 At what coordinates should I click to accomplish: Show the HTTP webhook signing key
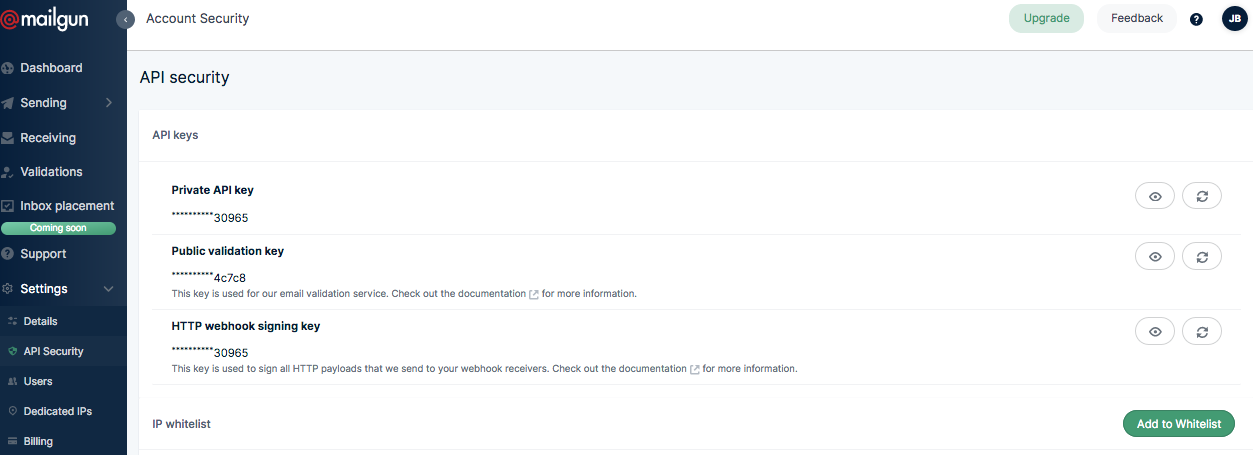[x=1155, y=332]
